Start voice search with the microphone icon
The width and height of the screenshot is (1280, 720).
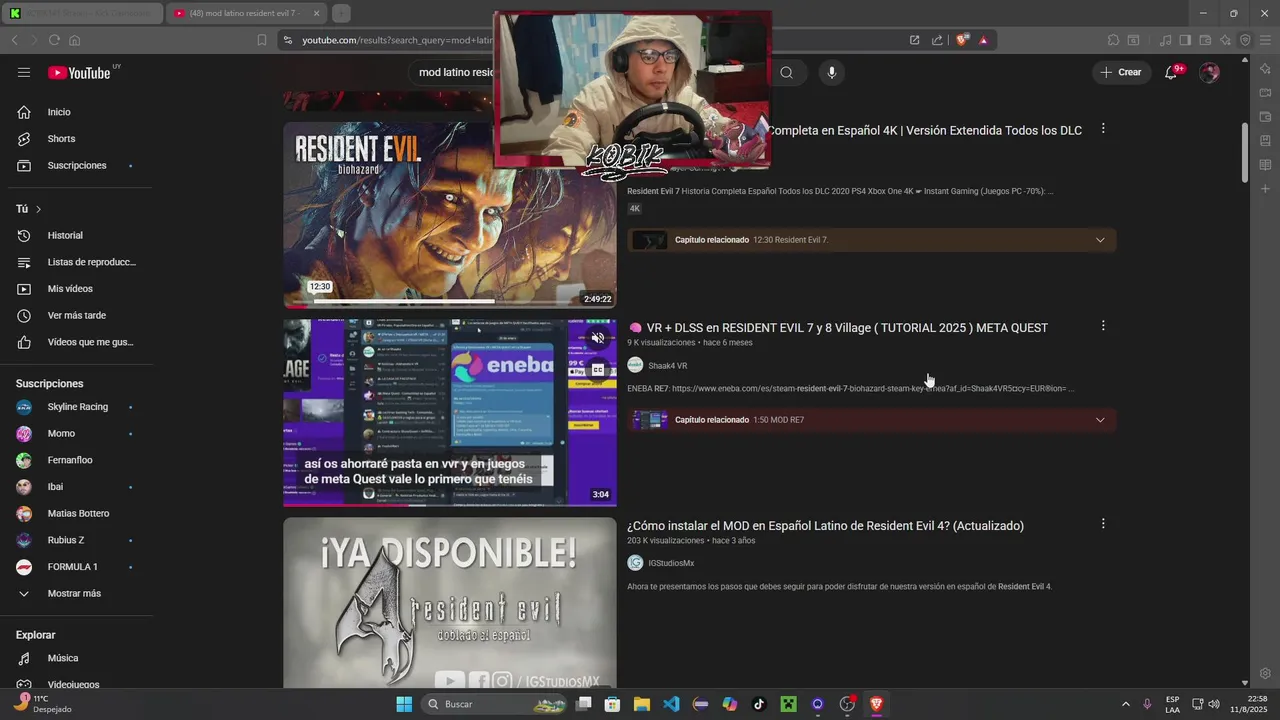(x=831, y=72)
